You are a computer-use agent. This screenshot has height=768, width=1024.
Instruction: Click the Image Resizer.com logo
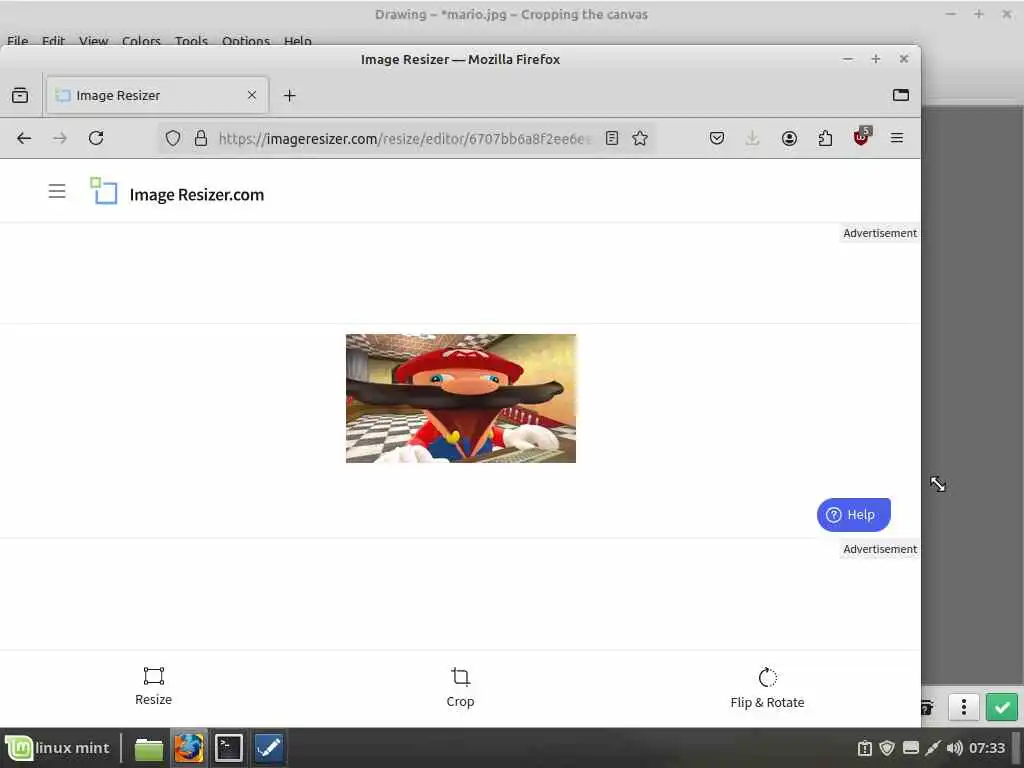pos(177,192)
